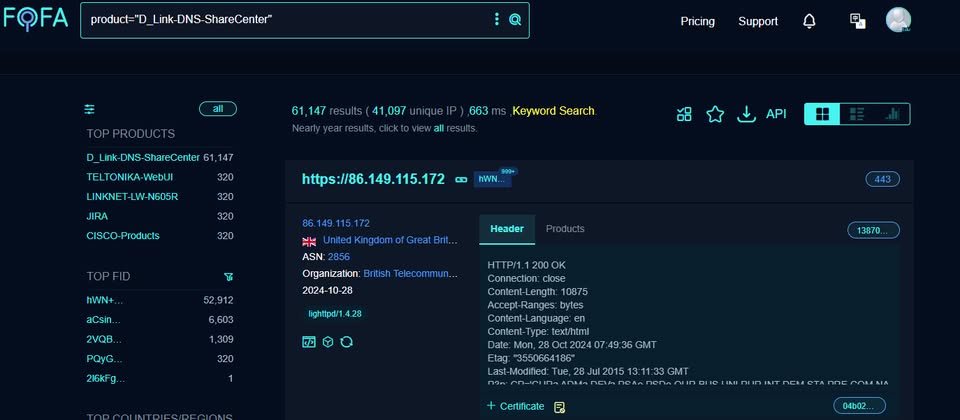
Task: Click the search magnifier icon
Action: [515, 20]
